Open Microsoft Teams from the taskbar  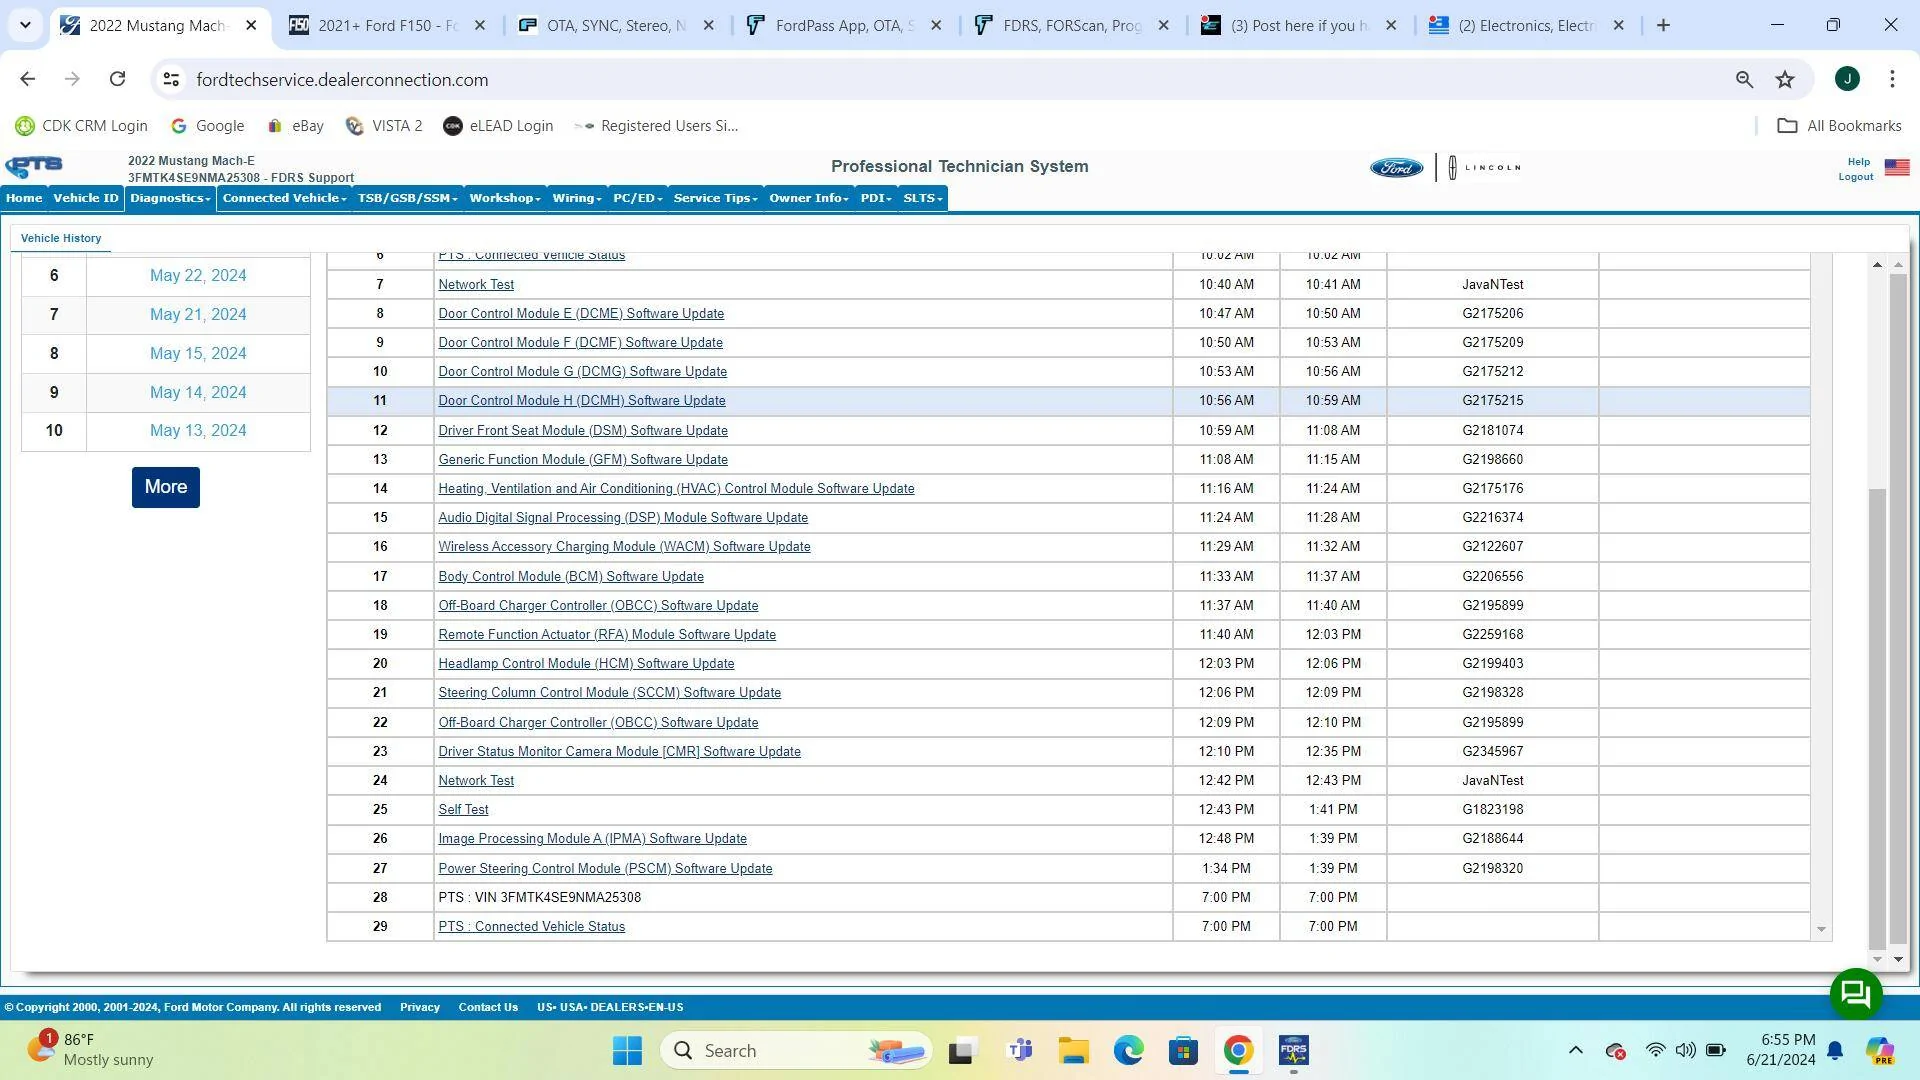[x=1019, y=1051]
